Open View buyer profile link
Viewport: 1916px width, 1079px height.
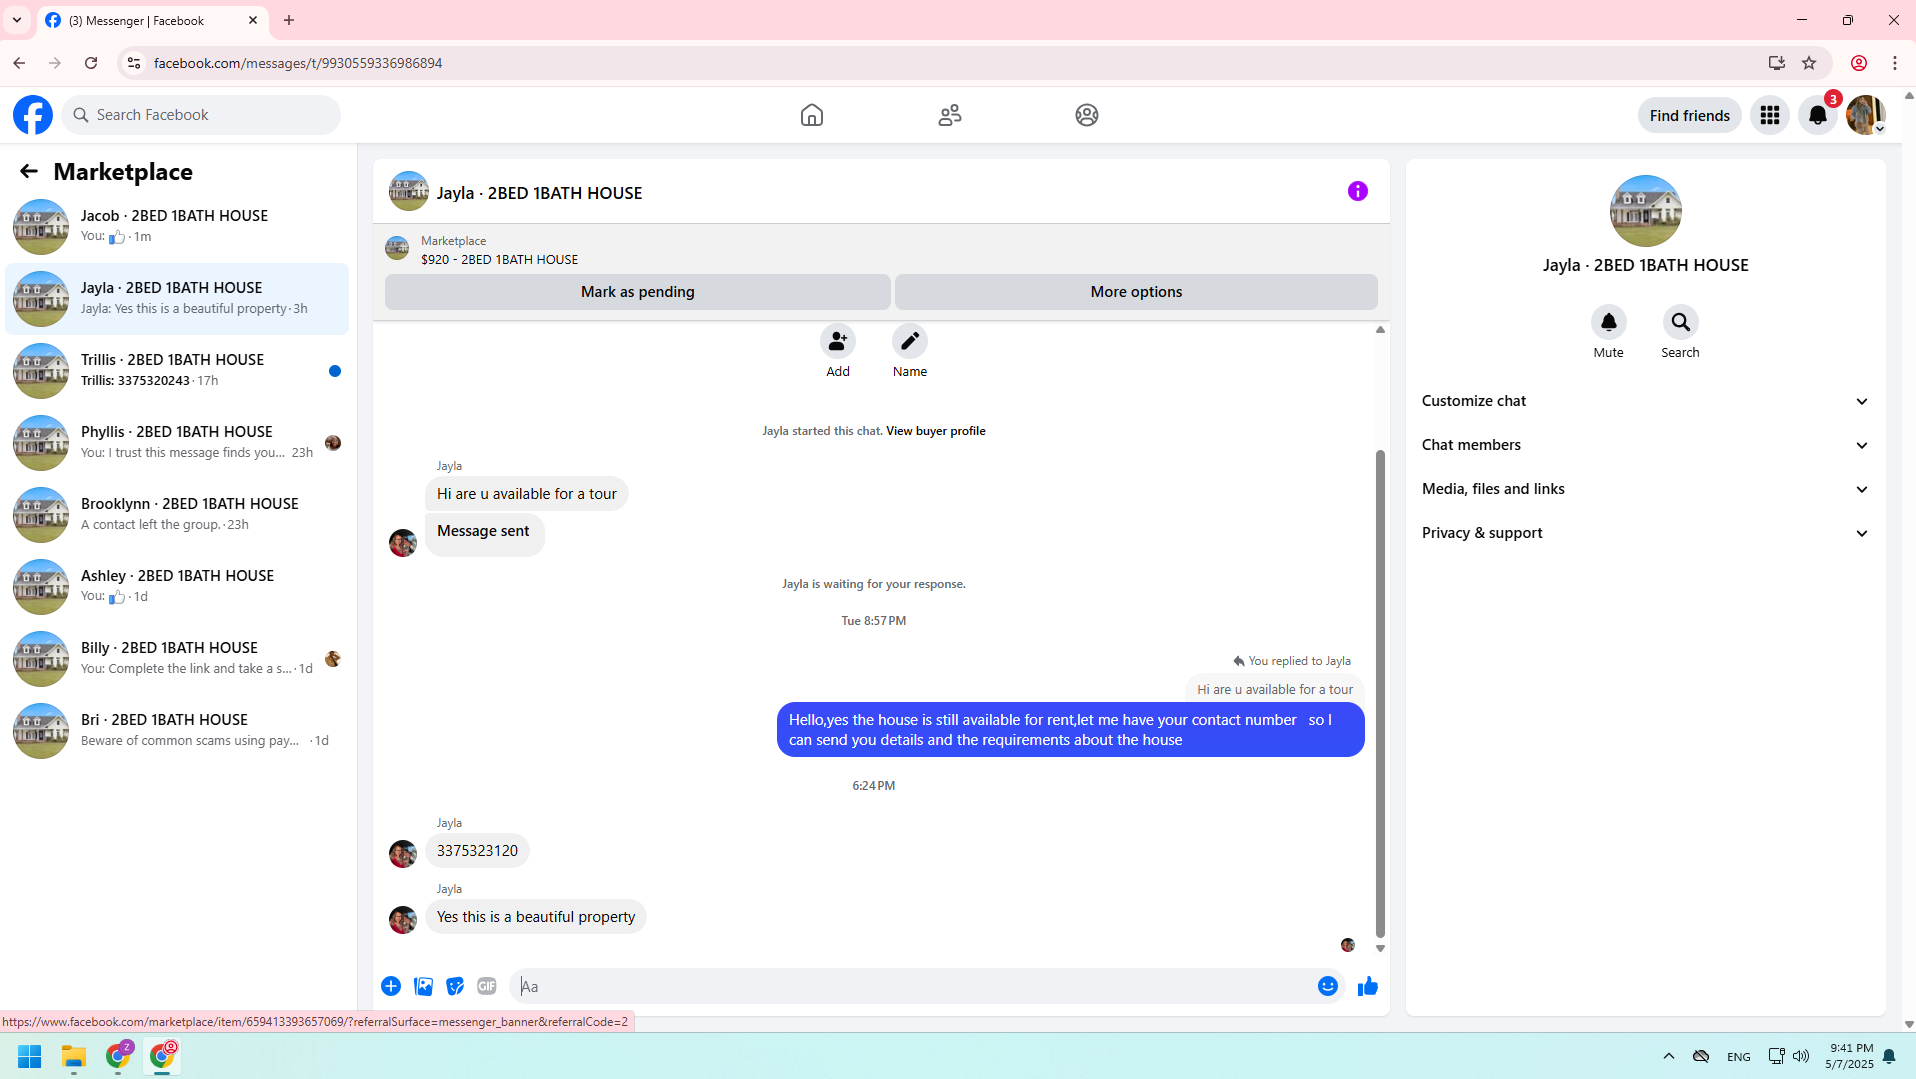pos(935,431)
